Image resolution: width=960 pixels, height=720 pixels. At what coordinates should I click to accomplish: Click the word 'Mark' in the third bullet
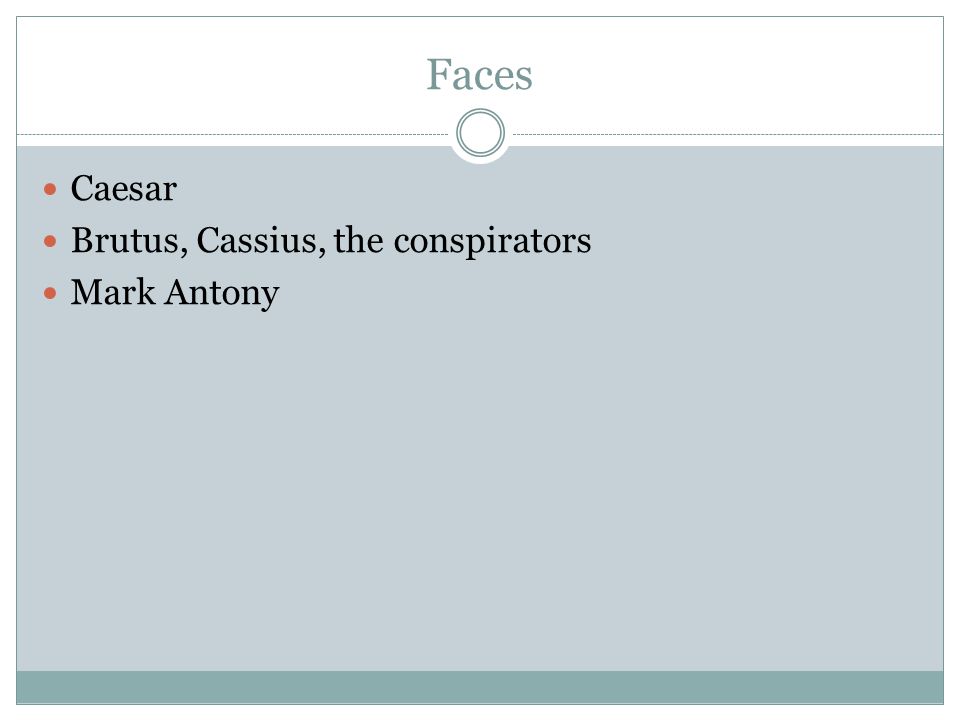click(x=113, y=292)
